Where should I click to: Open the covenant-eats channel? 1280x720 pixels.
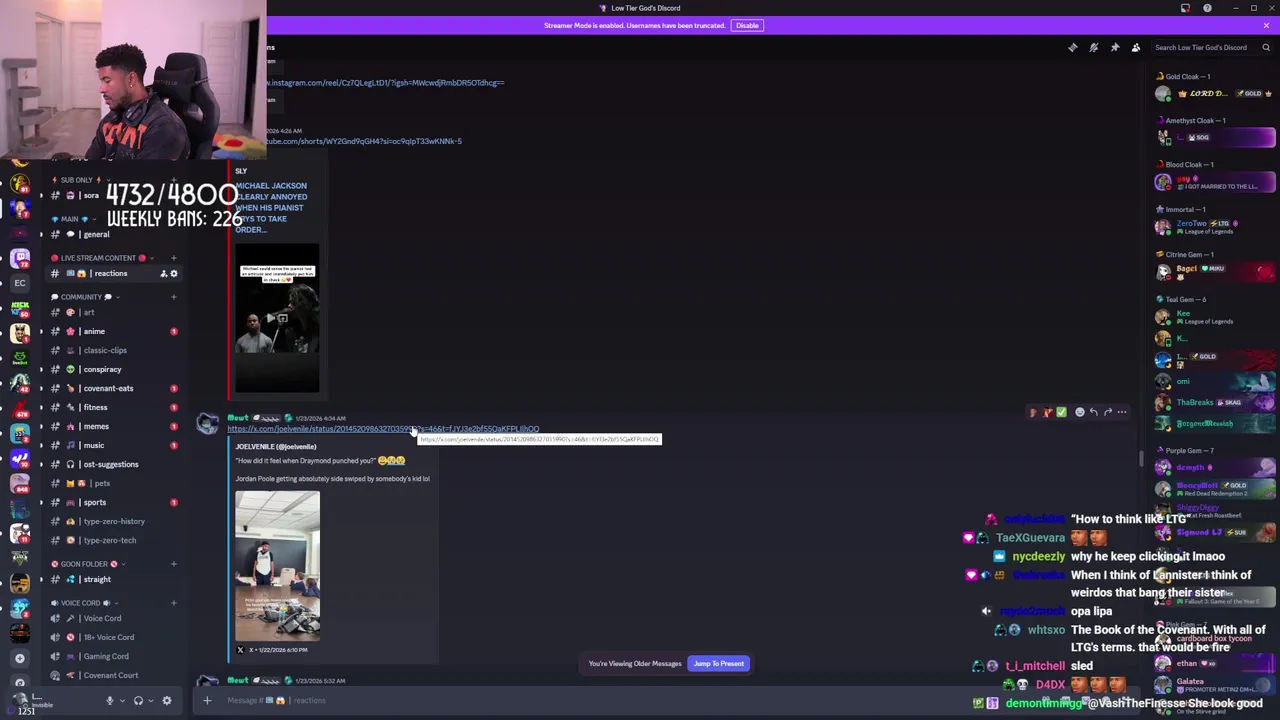tap(114, 389)
